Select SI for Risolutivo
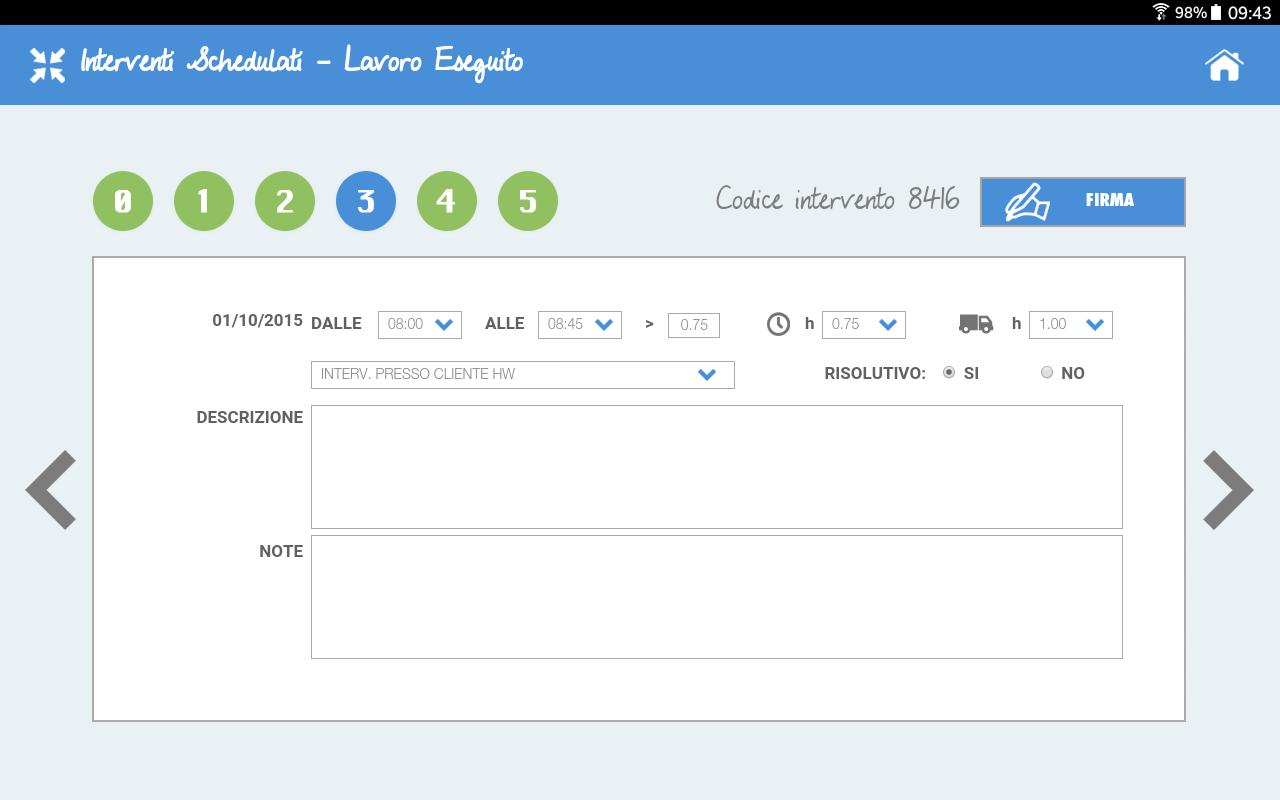Viewport: 1280px width, 800px height. pyautogui.click(x=949, y=372)
